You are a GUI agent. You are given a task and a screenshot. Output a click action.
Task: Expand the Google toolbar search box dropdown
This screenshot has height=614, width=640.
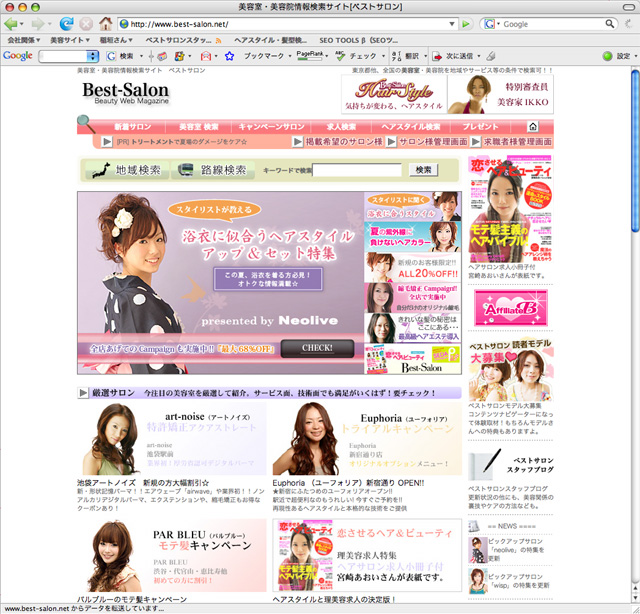(x=93, y=56)
